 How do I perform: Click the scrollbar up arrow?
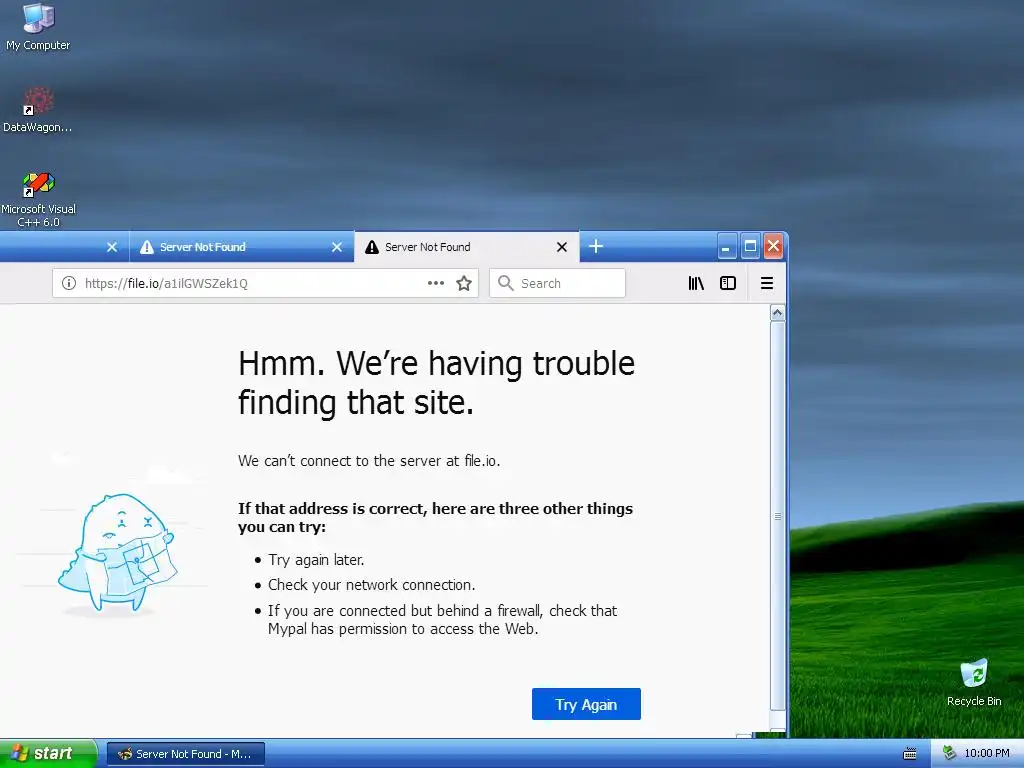pos(777,313)
